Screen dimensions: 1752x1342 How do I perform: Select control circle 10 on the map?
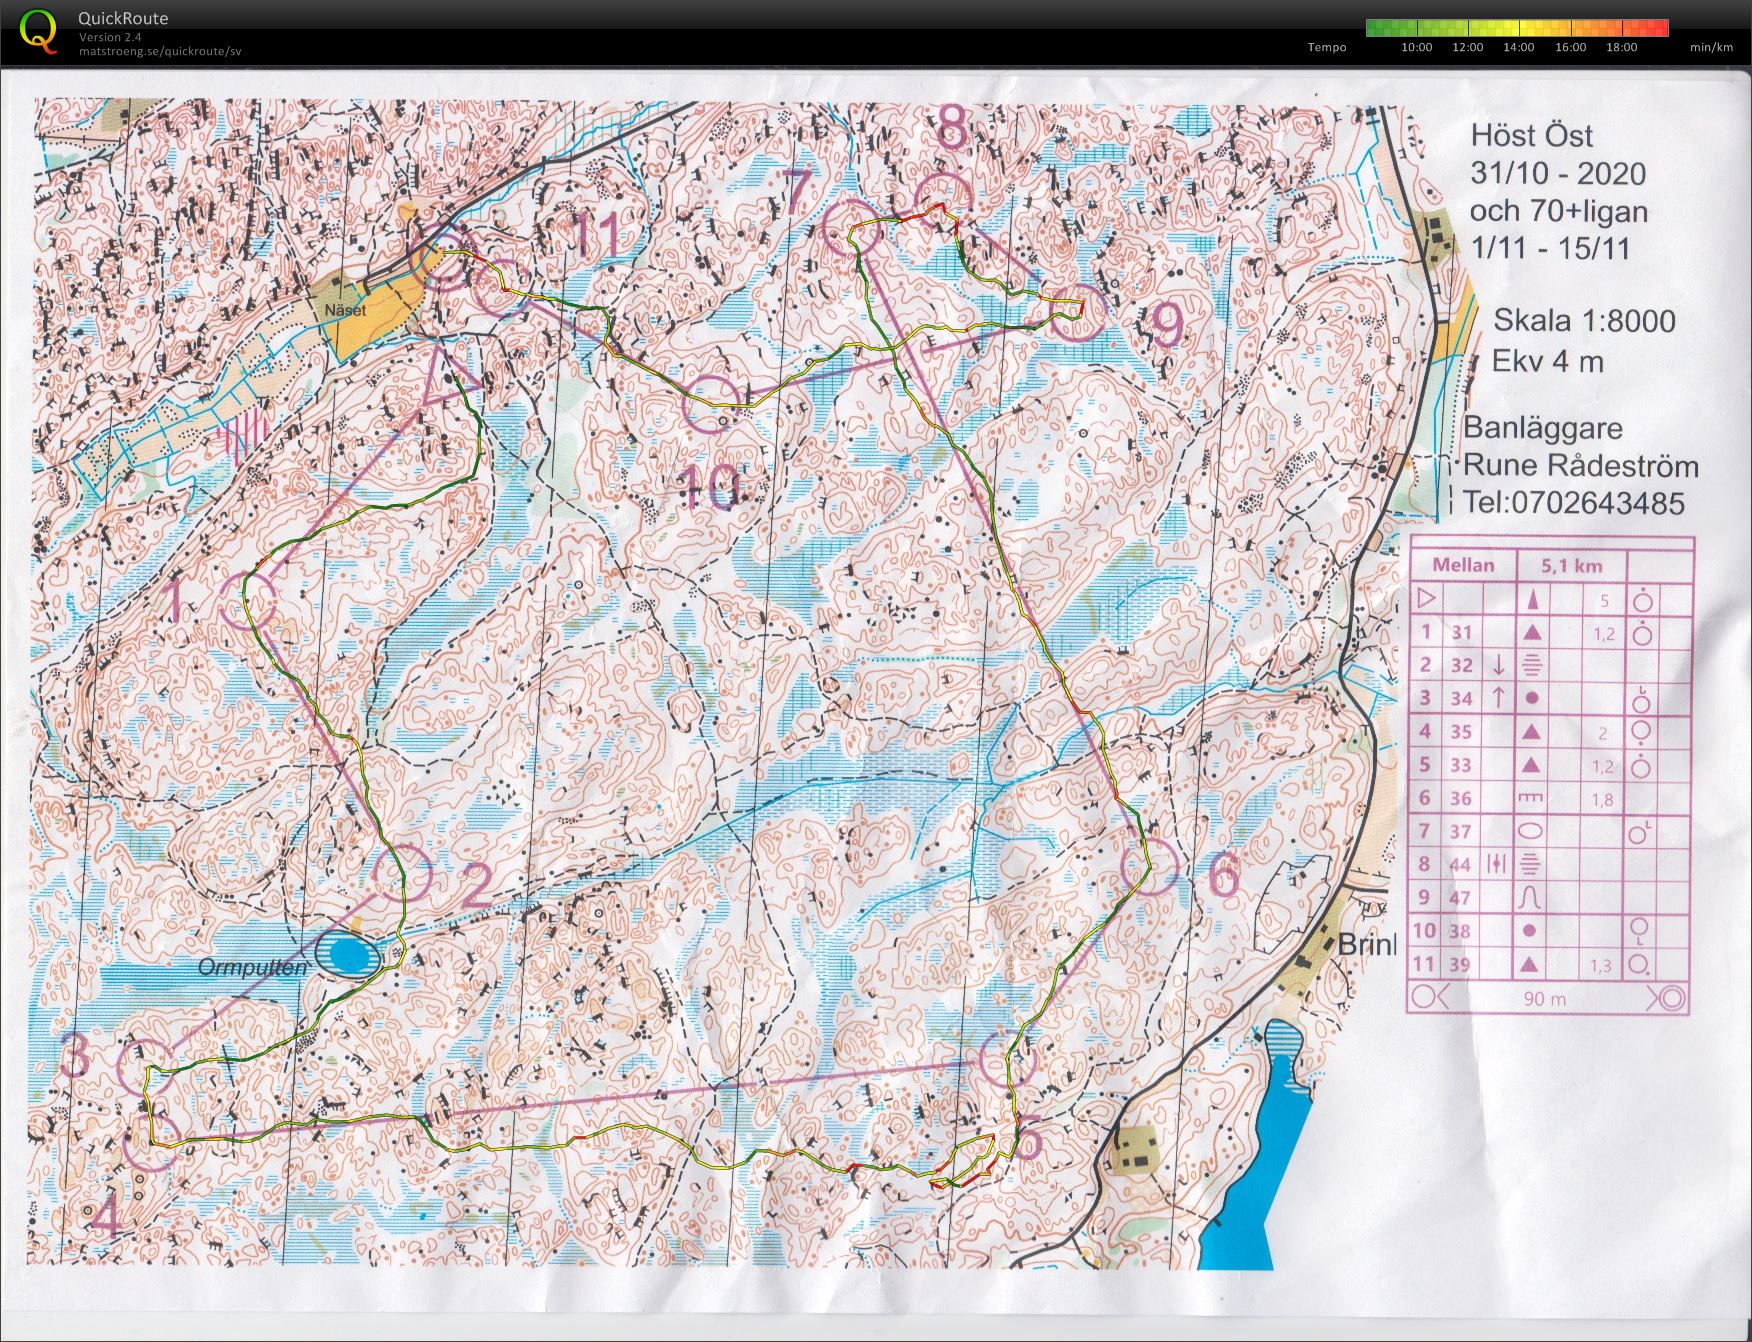tap(712, 403)
